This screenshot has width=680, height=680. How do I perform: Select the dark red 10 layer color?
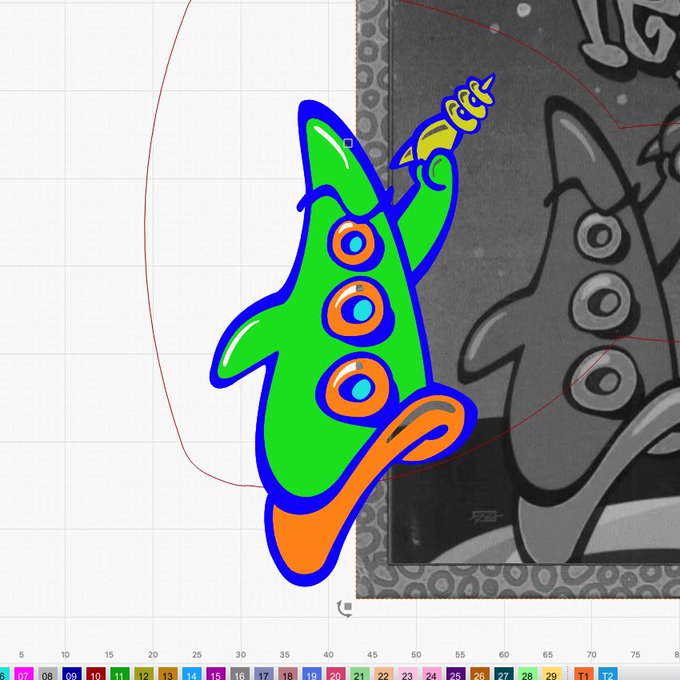[96, 674]
